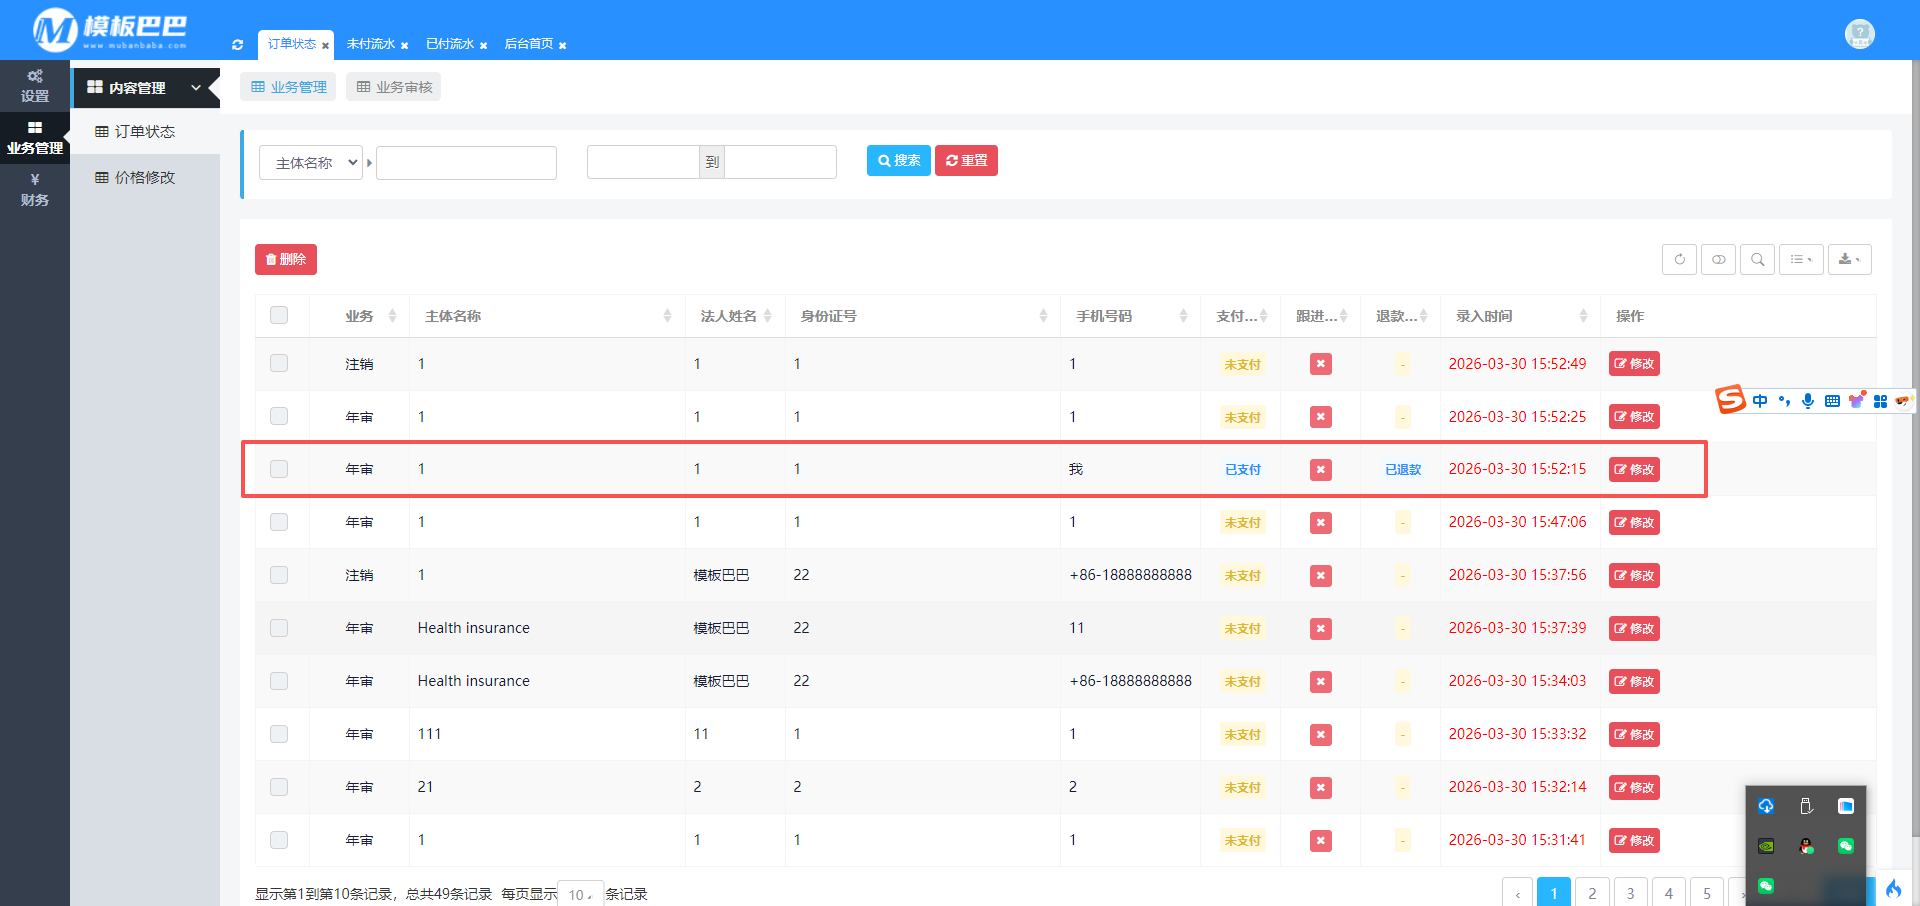Open the columns list dropdown button
The height and width of the screenshot is (906, 1920).
coord(1800,260)
